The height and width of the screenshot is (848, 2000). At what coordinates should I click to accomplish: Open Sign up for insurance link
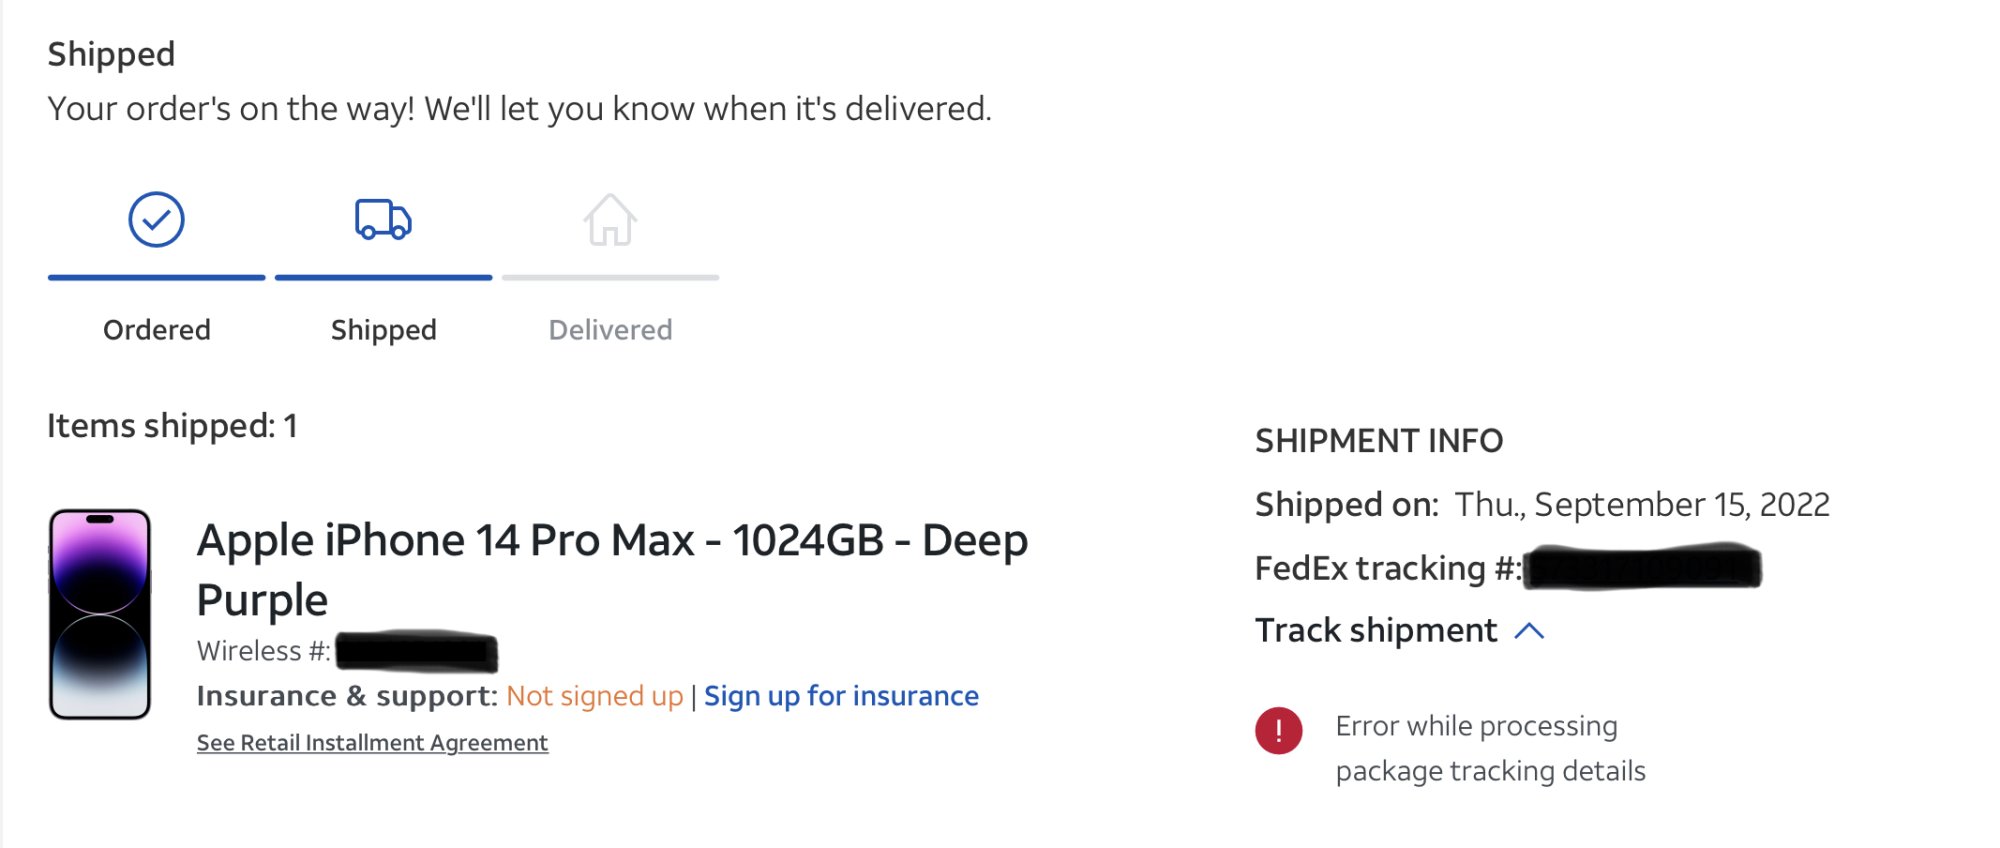[841, 696]
